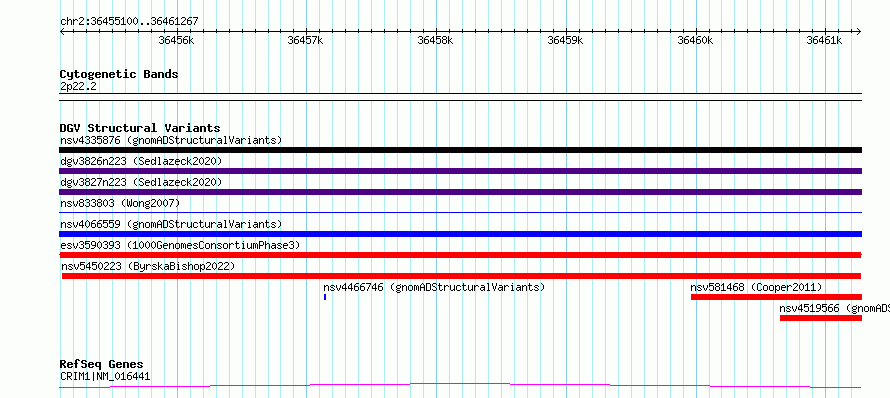
Task: Click the 36459k ruler tick label
Action: (x=565, y=40)
